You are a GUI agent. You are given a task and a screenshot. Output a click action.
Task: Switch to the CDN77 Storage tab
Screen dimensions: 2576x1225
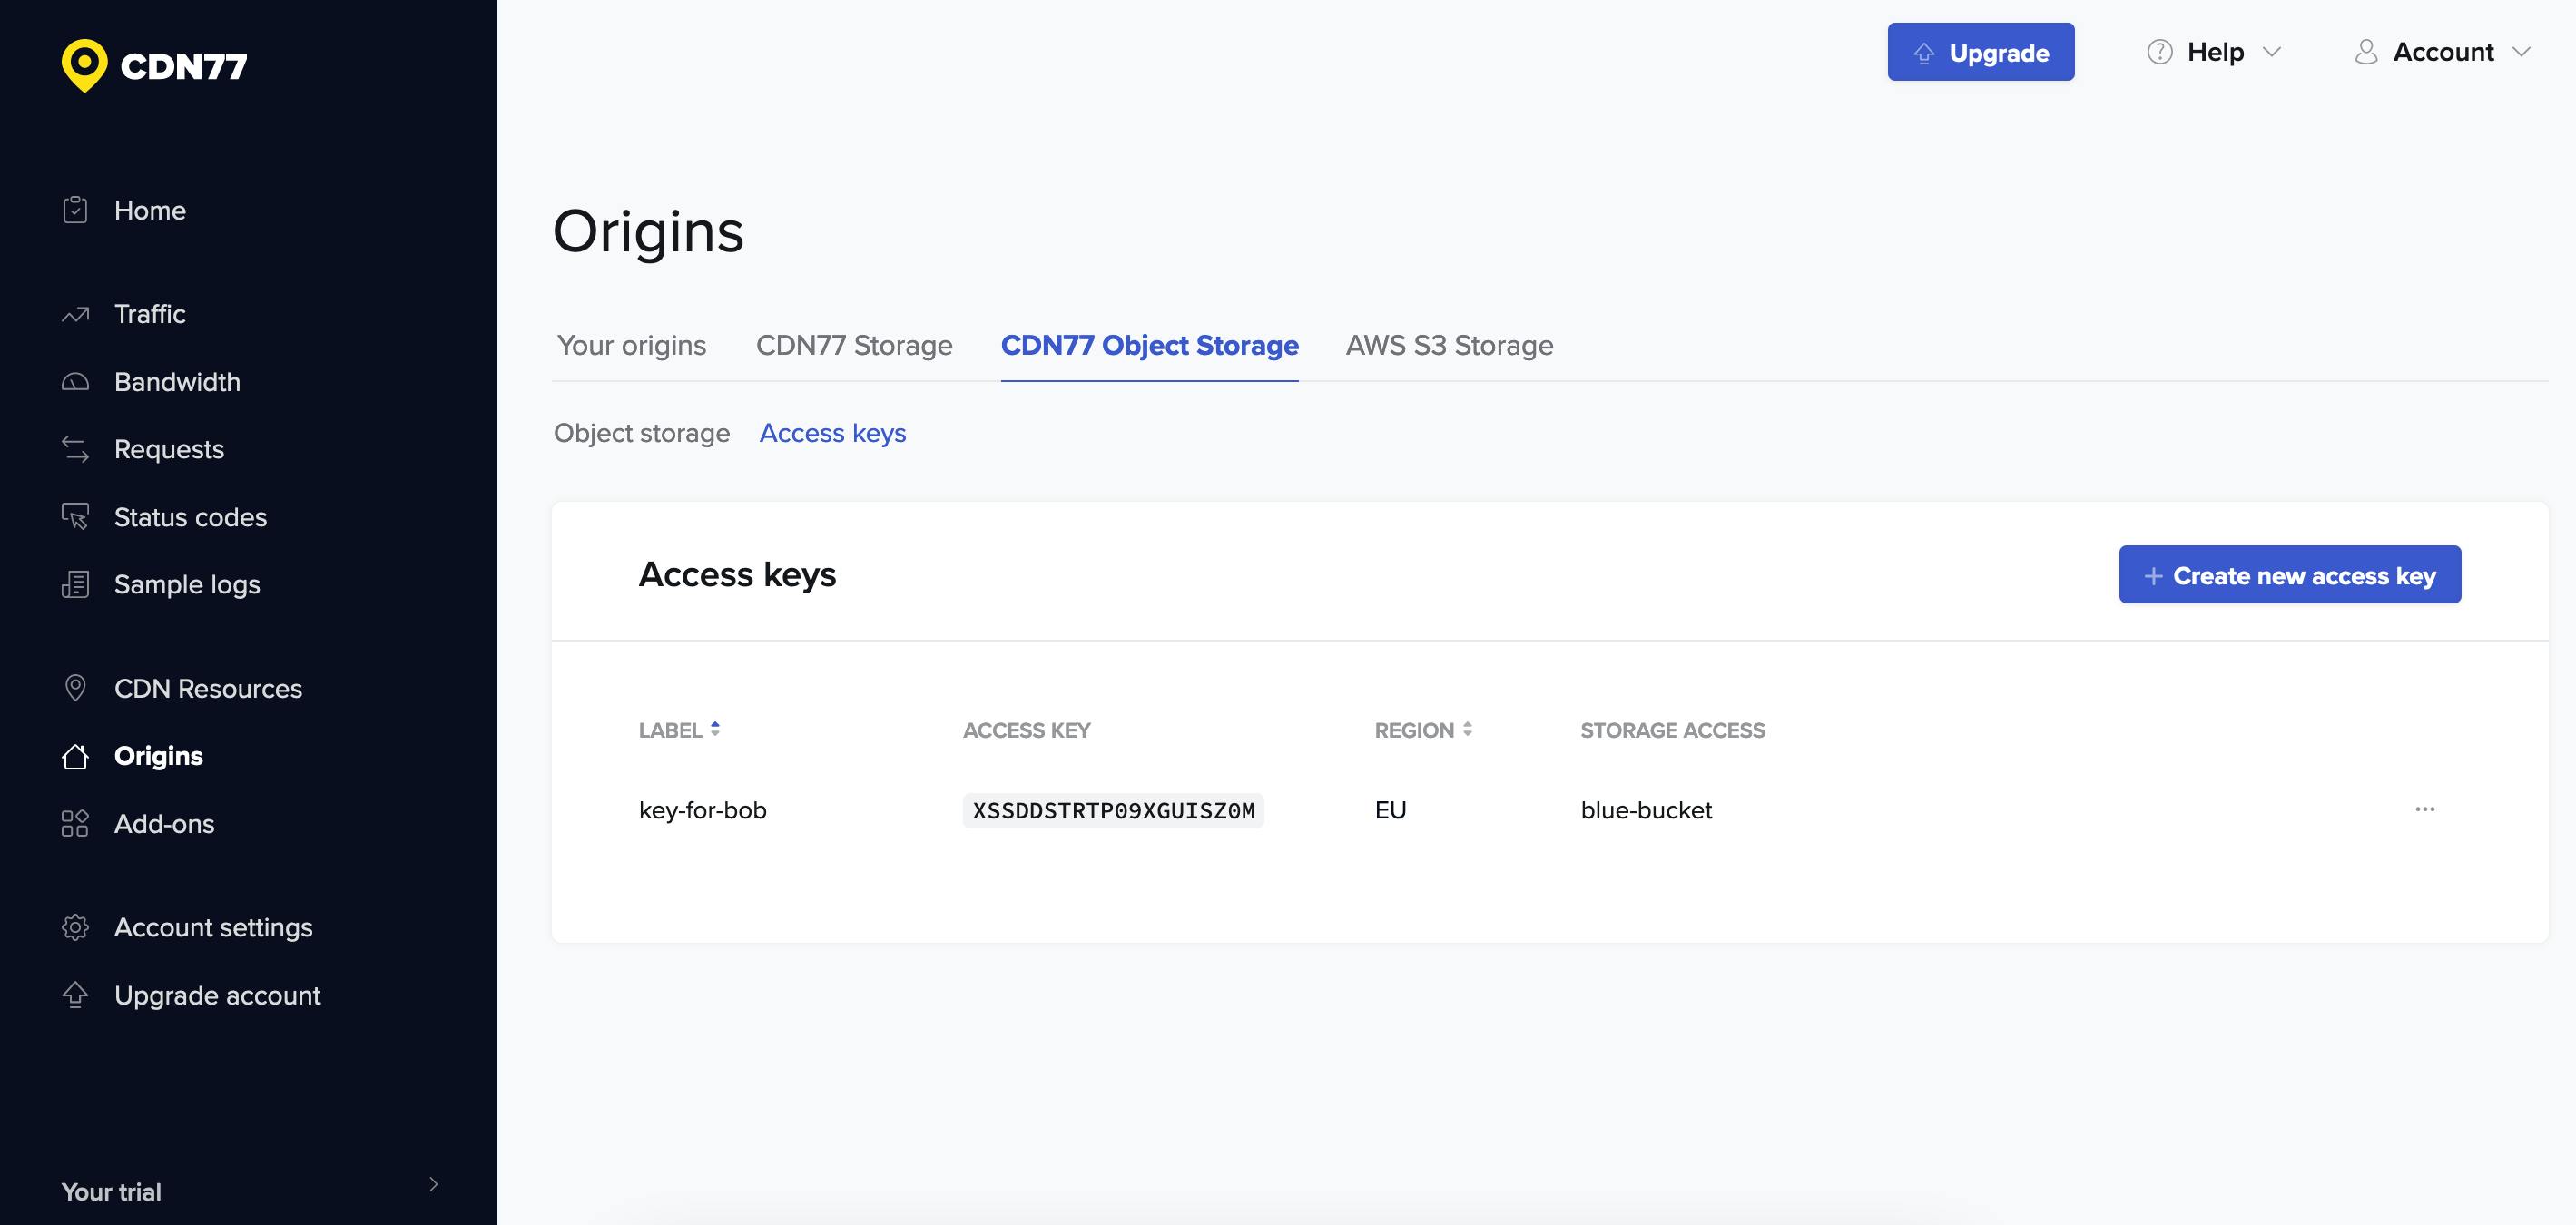(x=854, y=345)
